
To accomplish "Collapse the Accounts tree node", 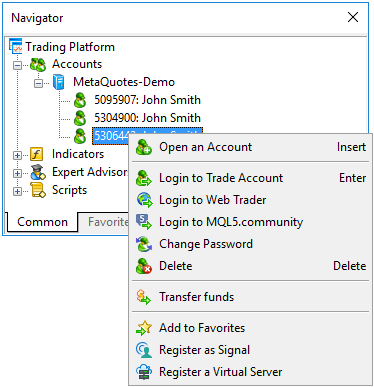I will 17,65.
